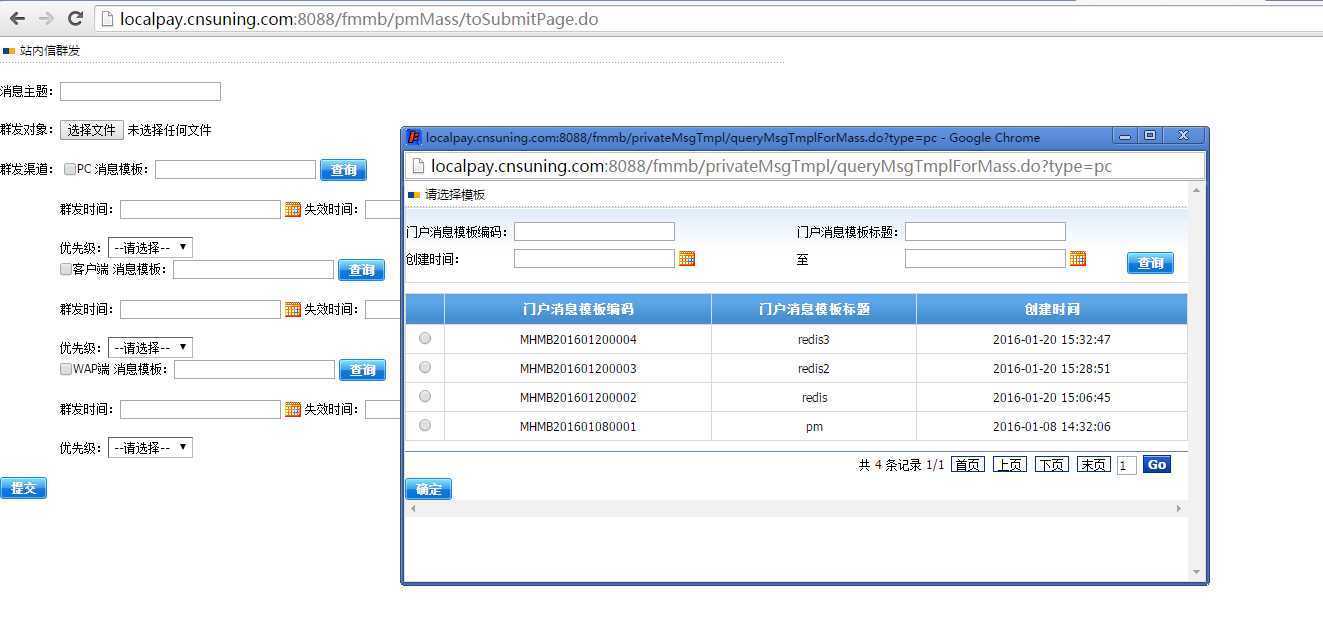The image size is (1323, 632).
Task: Click 门户消息模板编码 column header
Action: coord(578,309)
